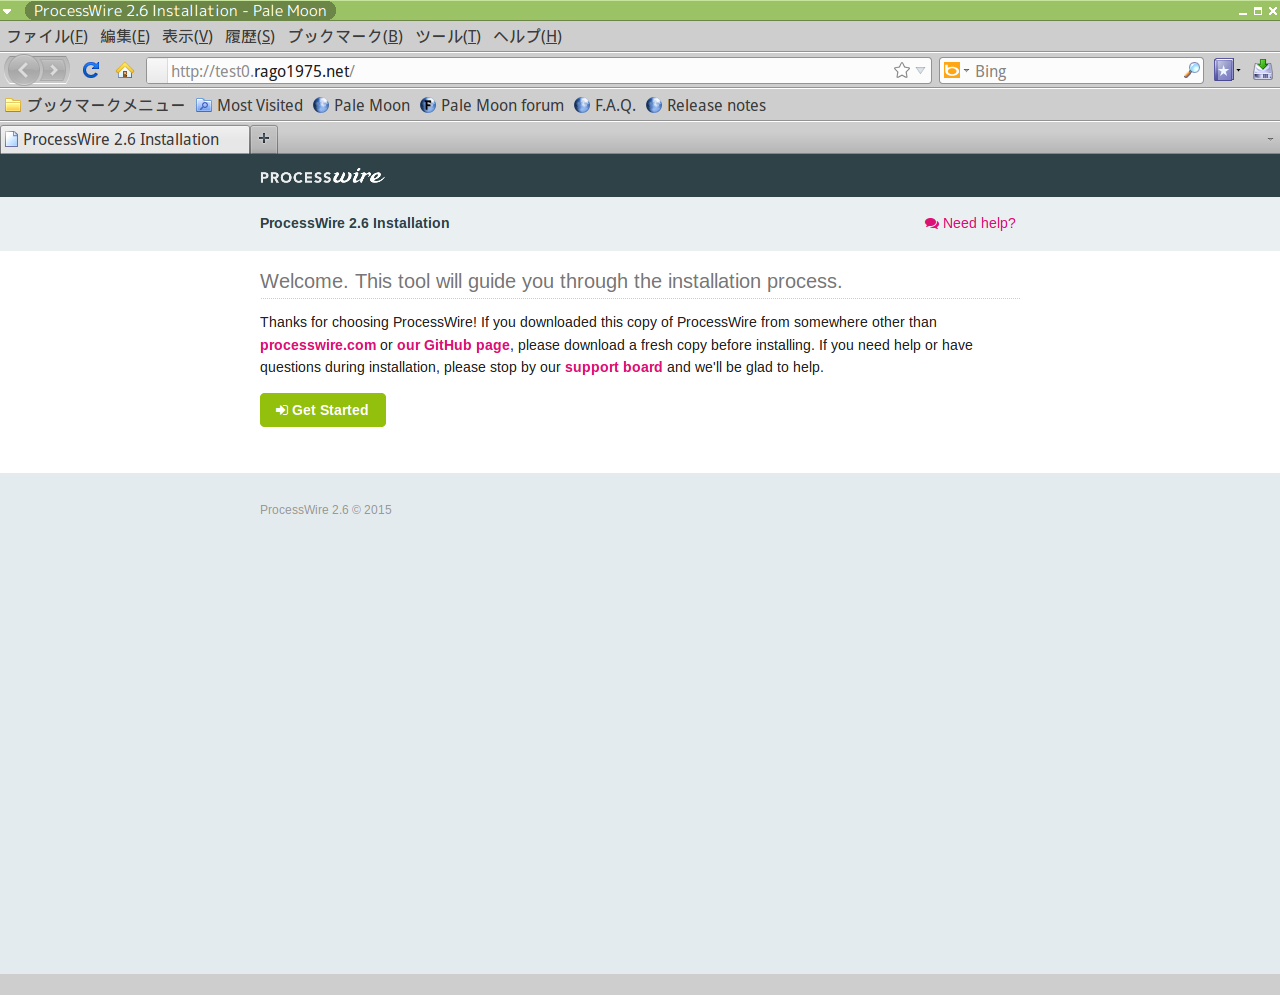
Task: Open the bookmarks star button in the toolbar
Action: 1223,70
